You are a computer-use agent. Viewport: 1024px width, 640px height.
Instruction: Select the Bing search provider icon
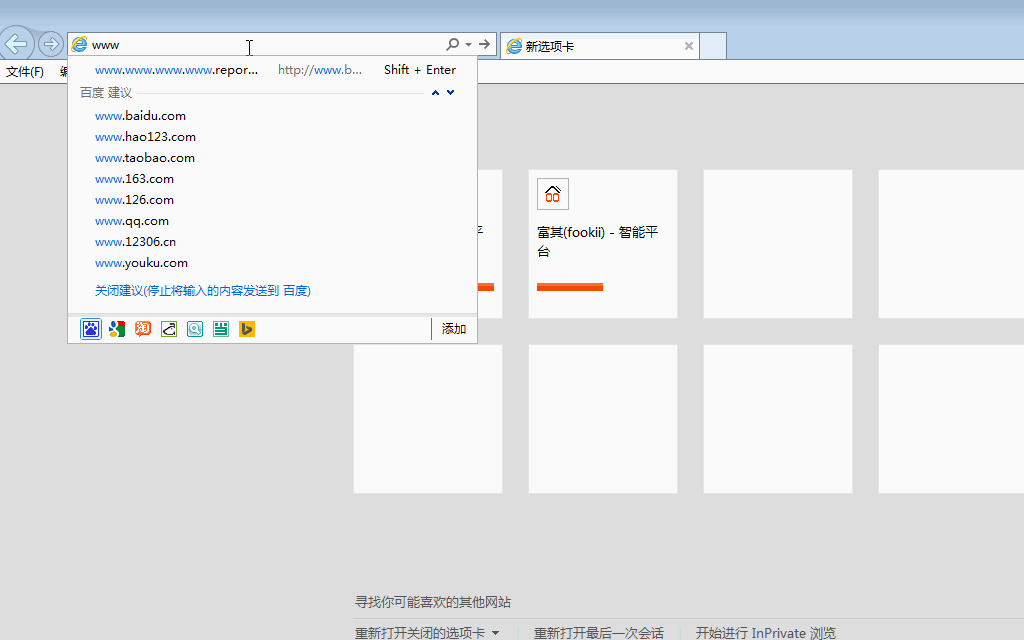pos(247,329)
